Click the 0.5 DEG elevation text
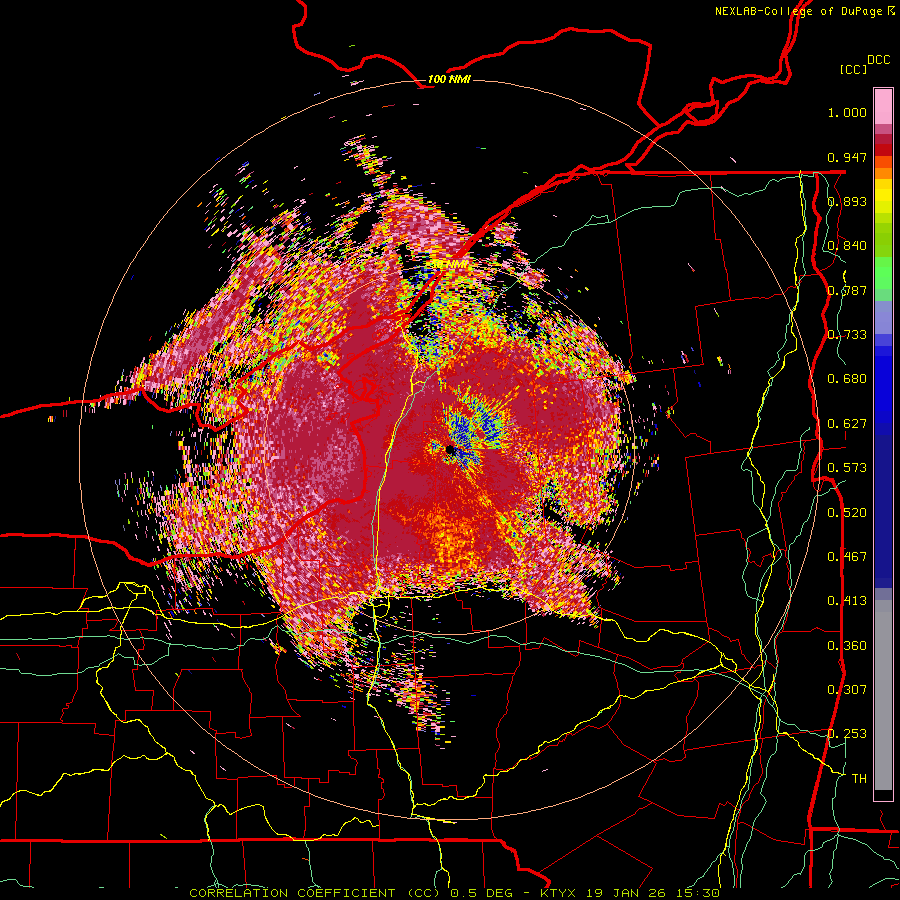This screenshot has height=900, width=900. [482, 893]
